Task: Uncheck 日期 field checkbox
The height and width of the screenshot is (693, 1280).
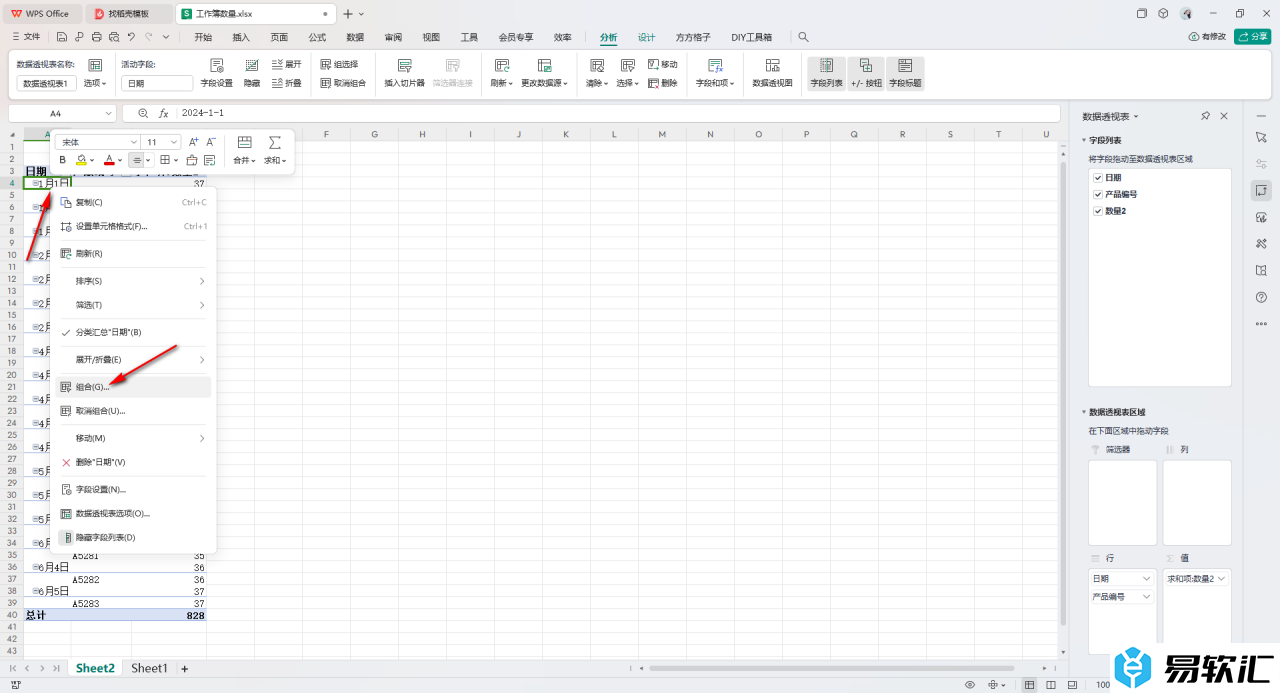Action: coord(1098,177)
